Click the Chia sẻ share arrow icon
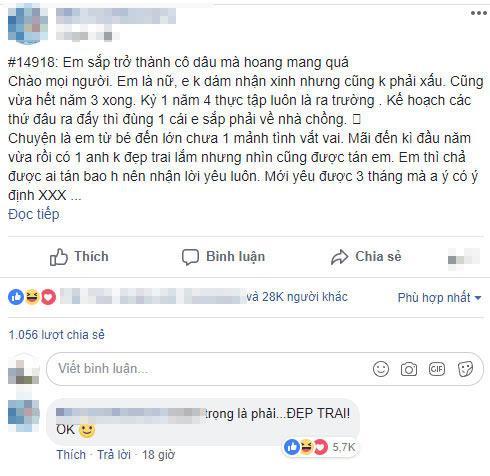 (339, 257)
